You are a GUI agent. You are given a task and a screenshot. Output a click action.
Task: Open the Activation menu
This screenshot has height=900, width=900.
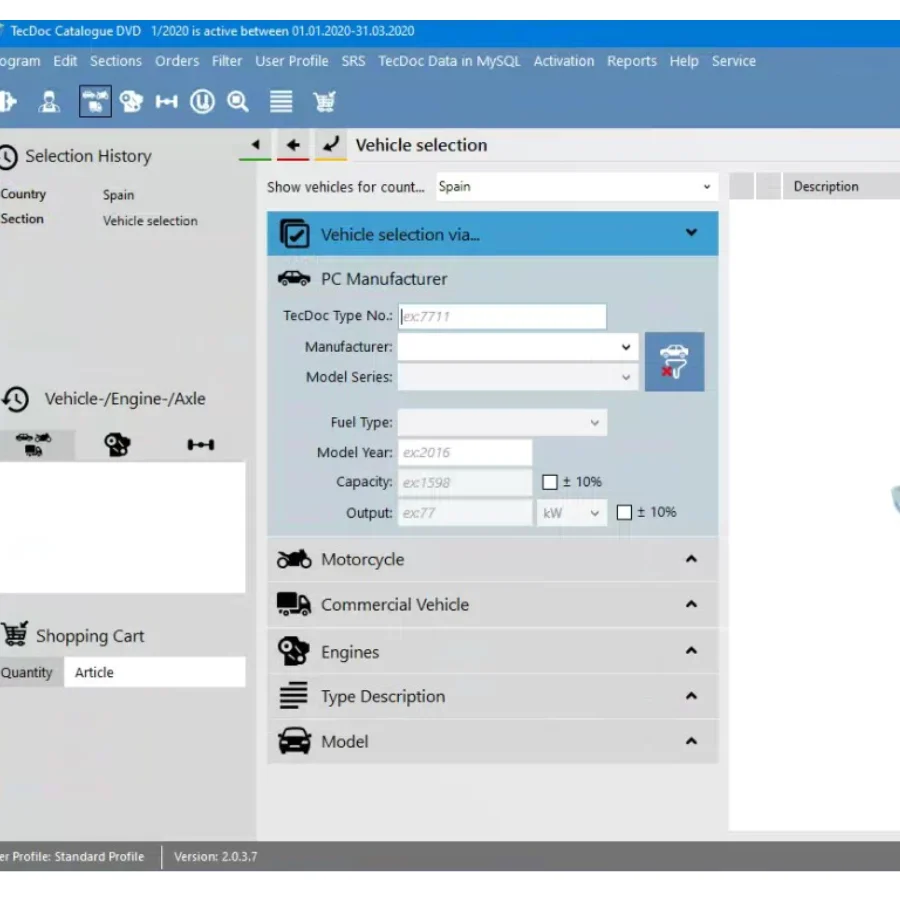(564, 61)
